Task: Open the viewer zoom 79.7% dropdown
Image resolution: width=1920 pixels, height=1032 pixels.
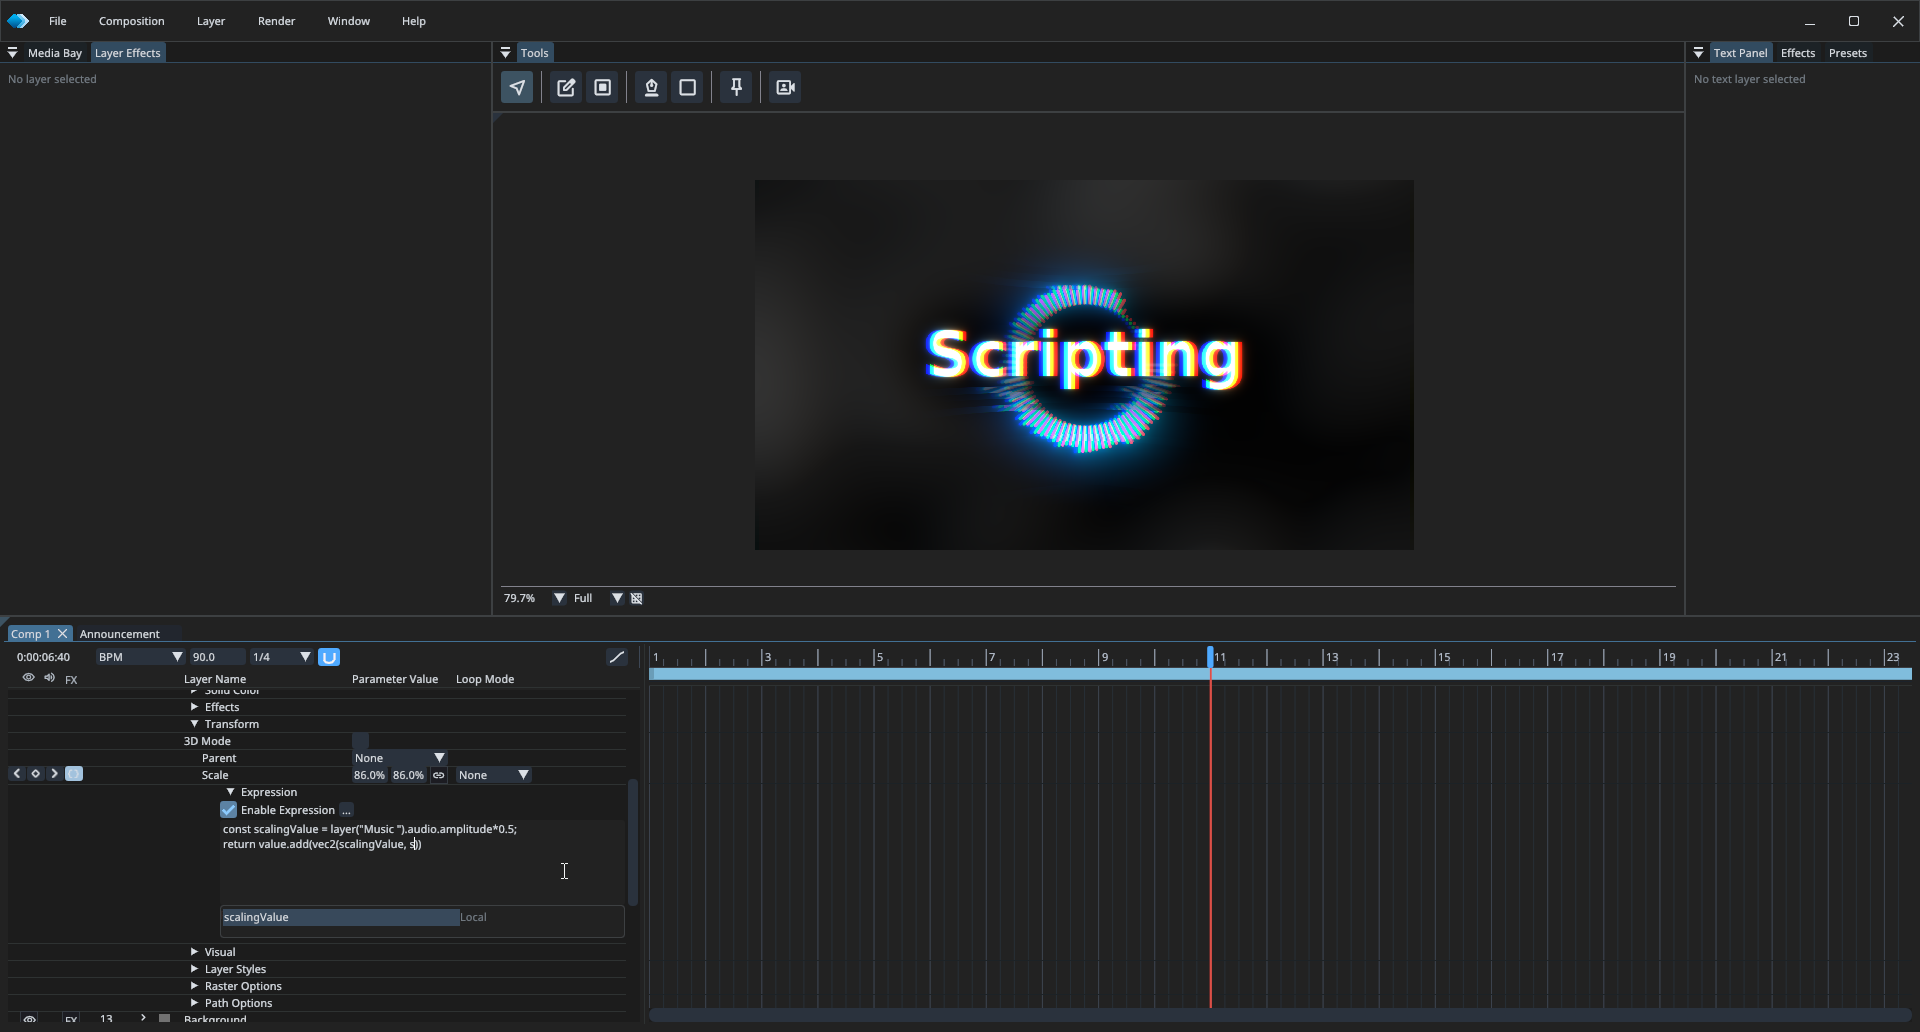Action: 559,598
